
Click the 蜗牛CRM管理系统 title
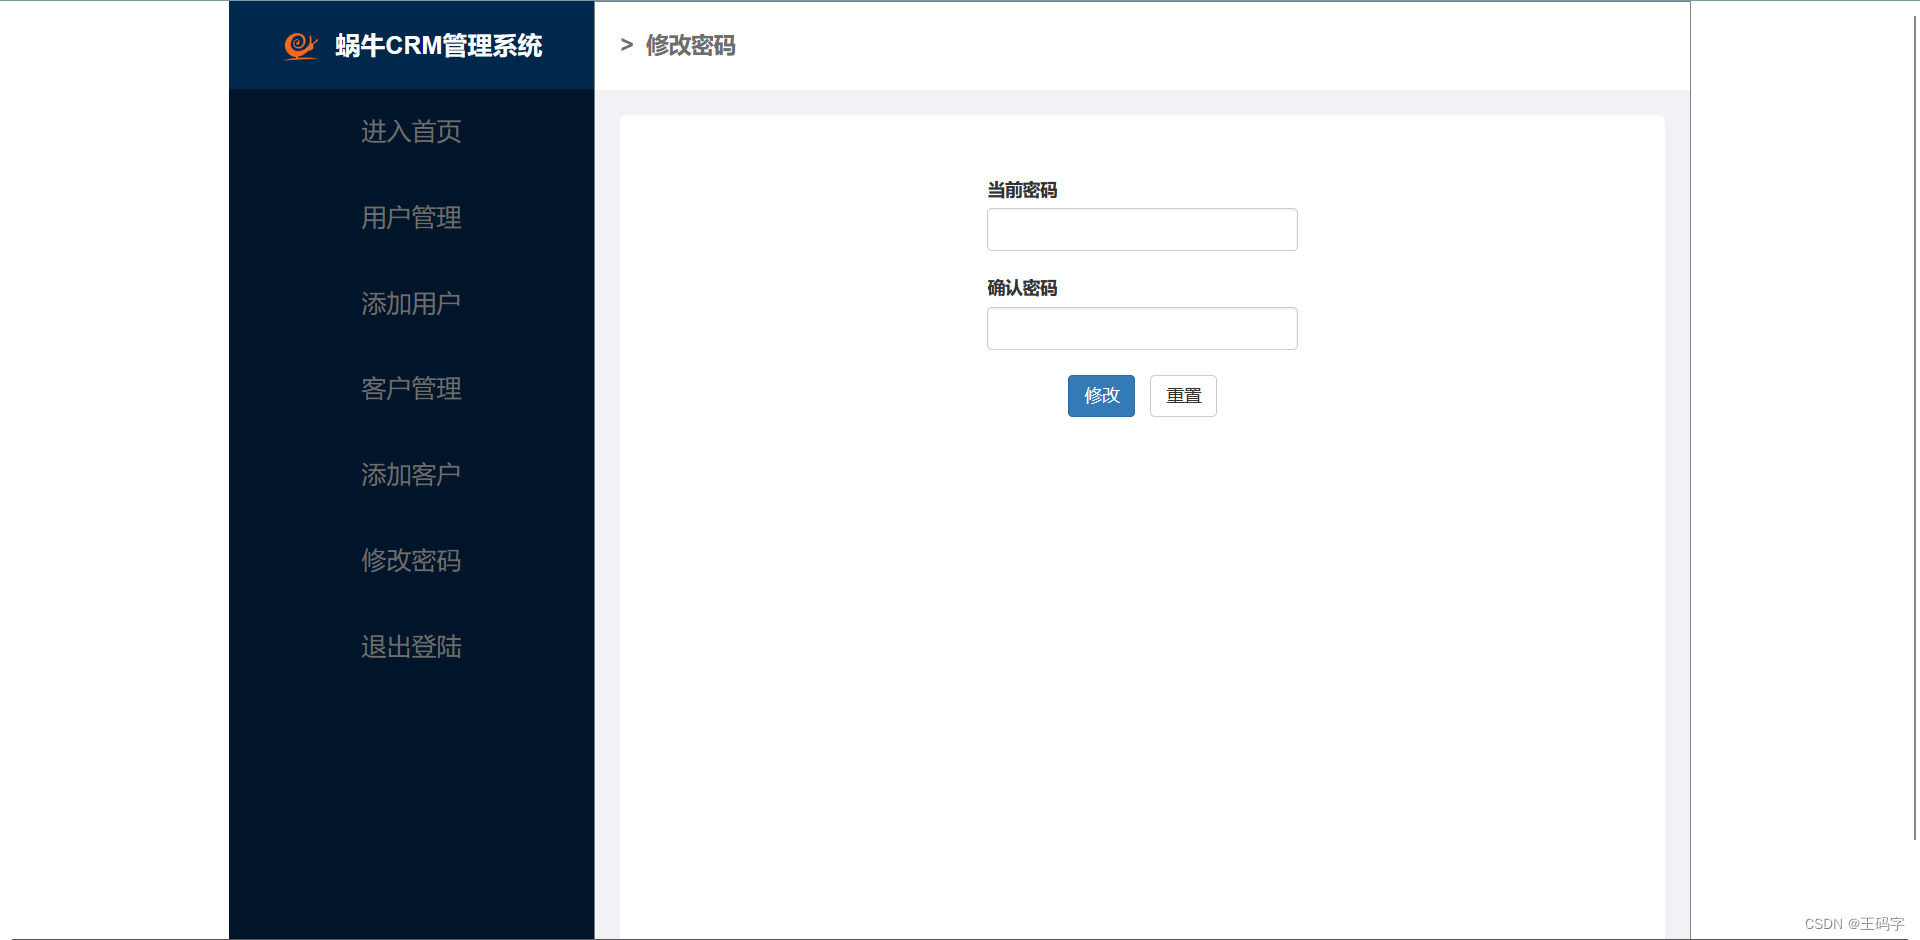click(x=439, y=46)
